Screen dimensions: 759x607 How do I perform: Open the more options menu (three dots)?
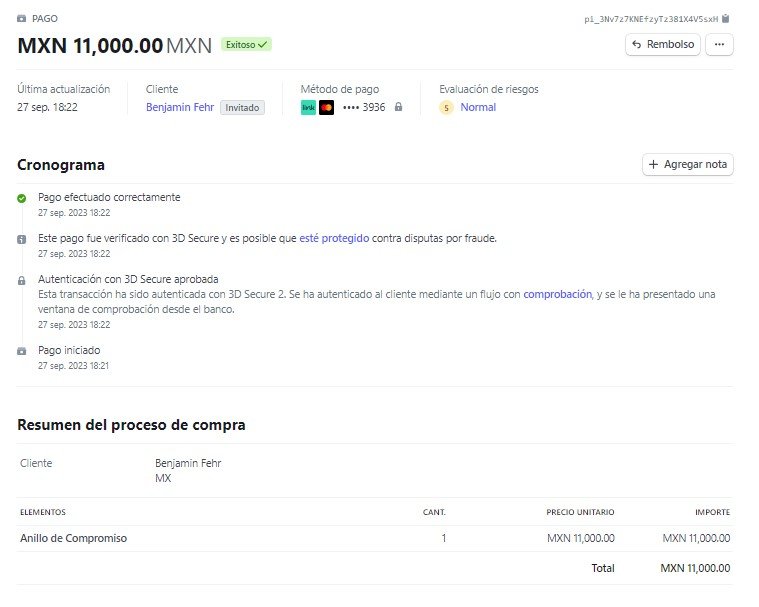[x=719, y=44]
